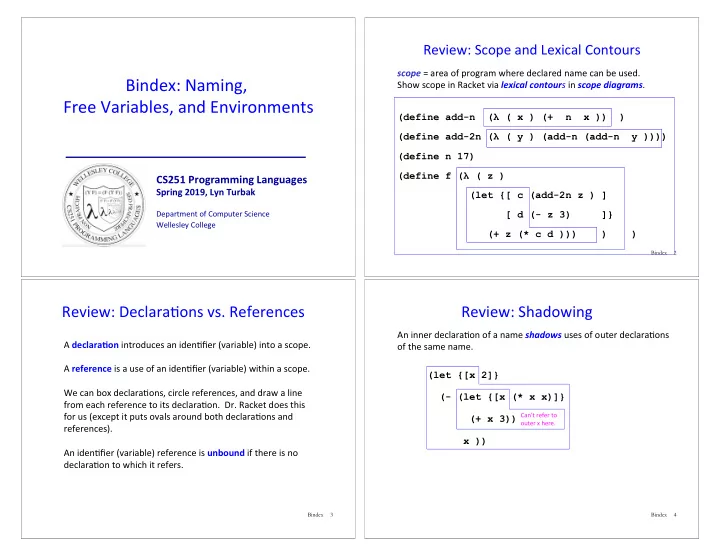This screenshot has width=720, height=557.
Task: Click the boxed '(λ ( y ) (add-n (add-n y )))' expression
Action: 574,137
